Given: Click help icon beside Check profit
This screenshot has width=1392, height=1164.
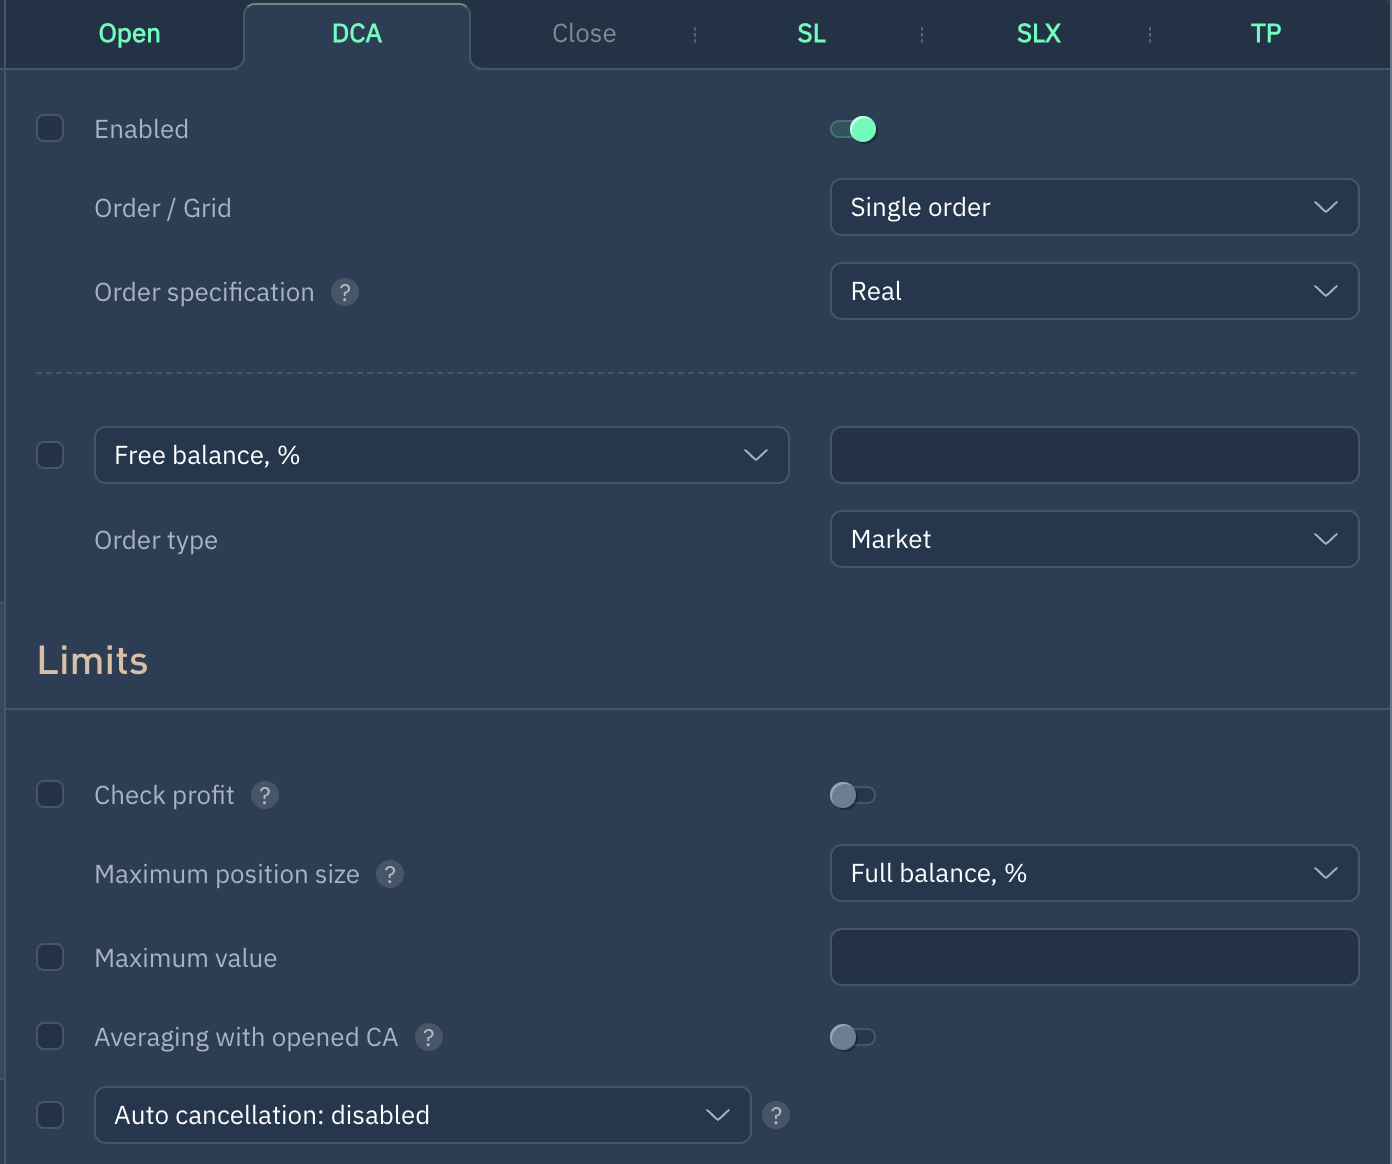Looking at the screenshot, I should (265, 795).
